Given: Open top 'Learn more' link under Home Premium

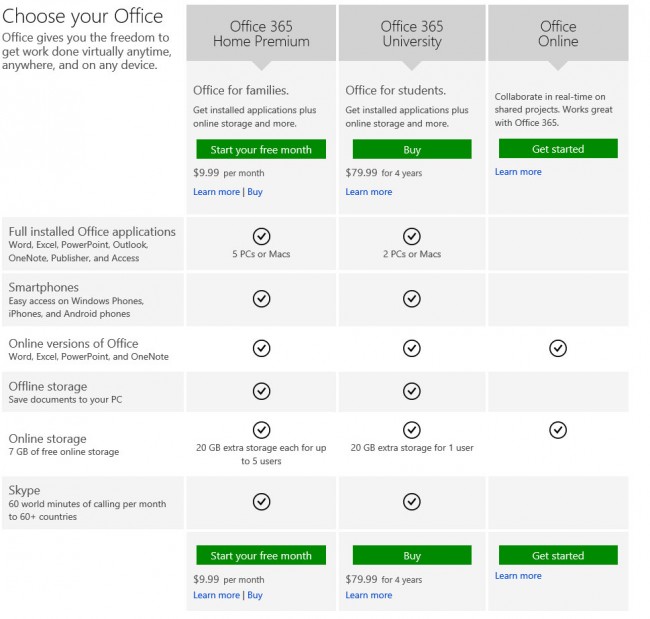Looking at the screenshot, I should (216, 192).
